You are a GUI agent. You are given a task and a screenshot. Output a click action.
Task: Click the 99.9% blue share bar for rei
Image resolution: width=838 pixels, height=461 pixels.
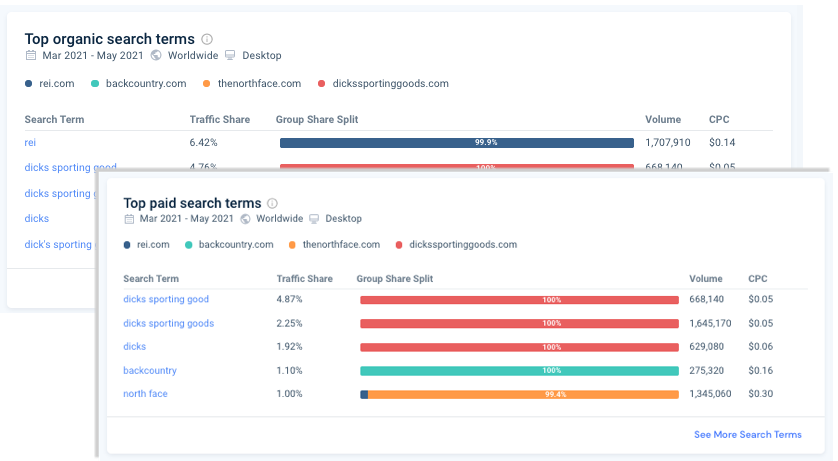tap(457, 143)
